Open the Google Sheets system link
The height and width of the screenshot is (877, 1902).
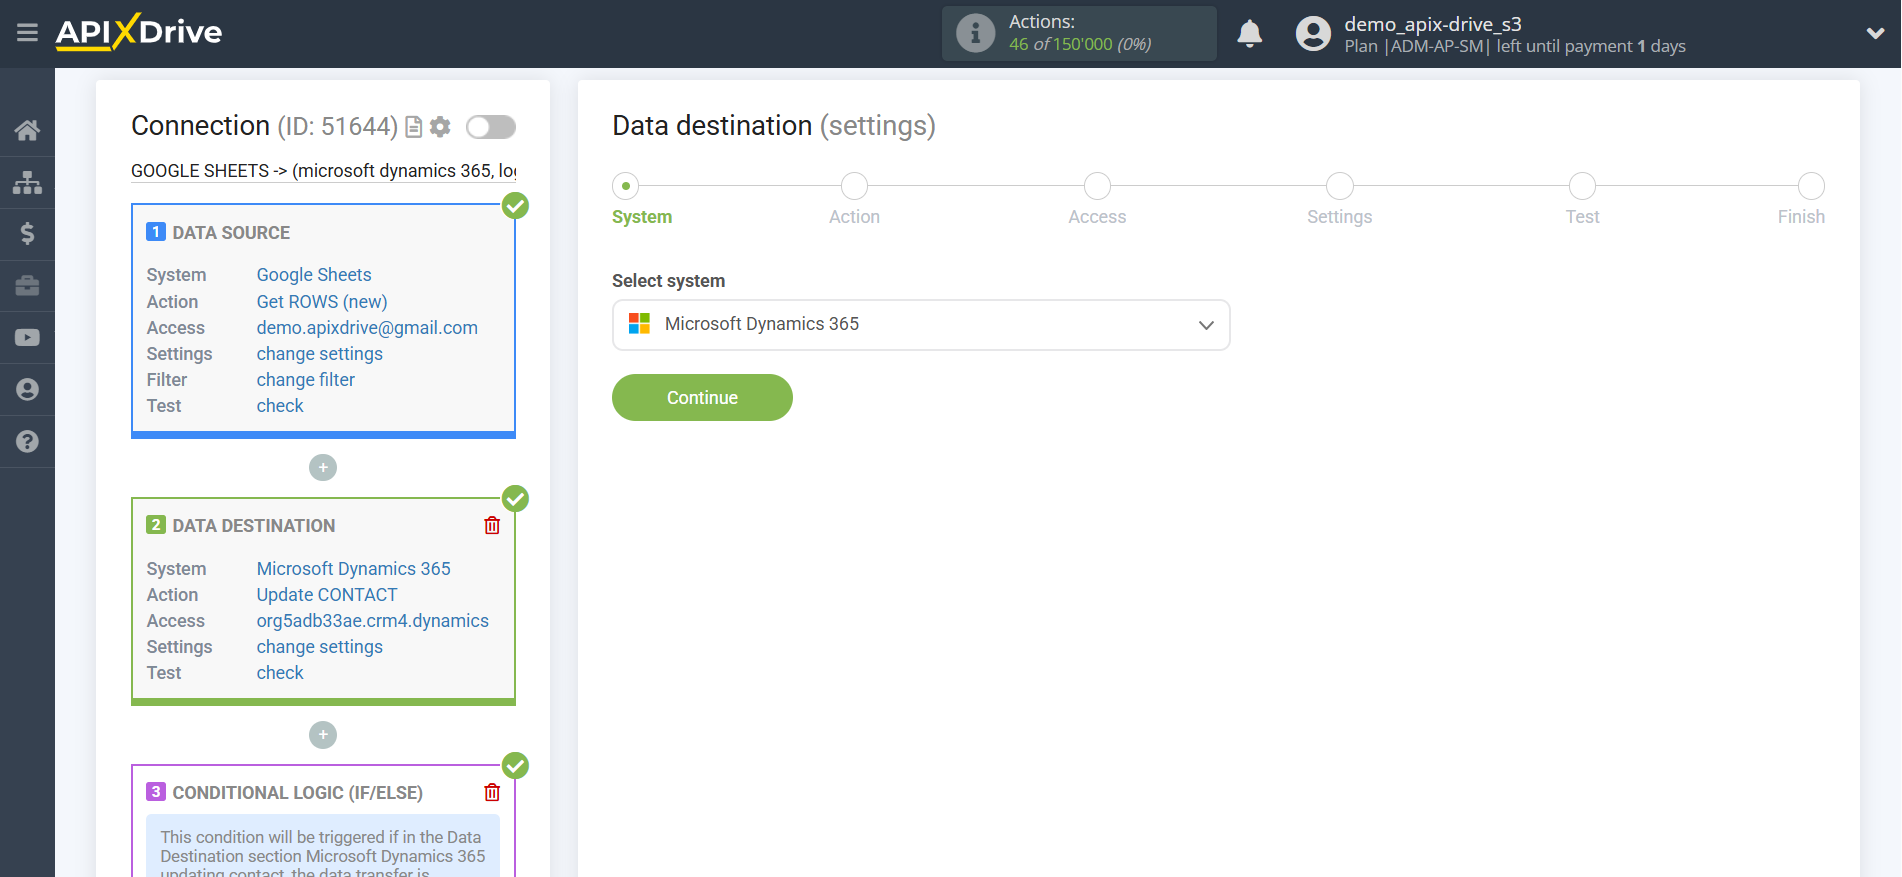tap(314, 275)
